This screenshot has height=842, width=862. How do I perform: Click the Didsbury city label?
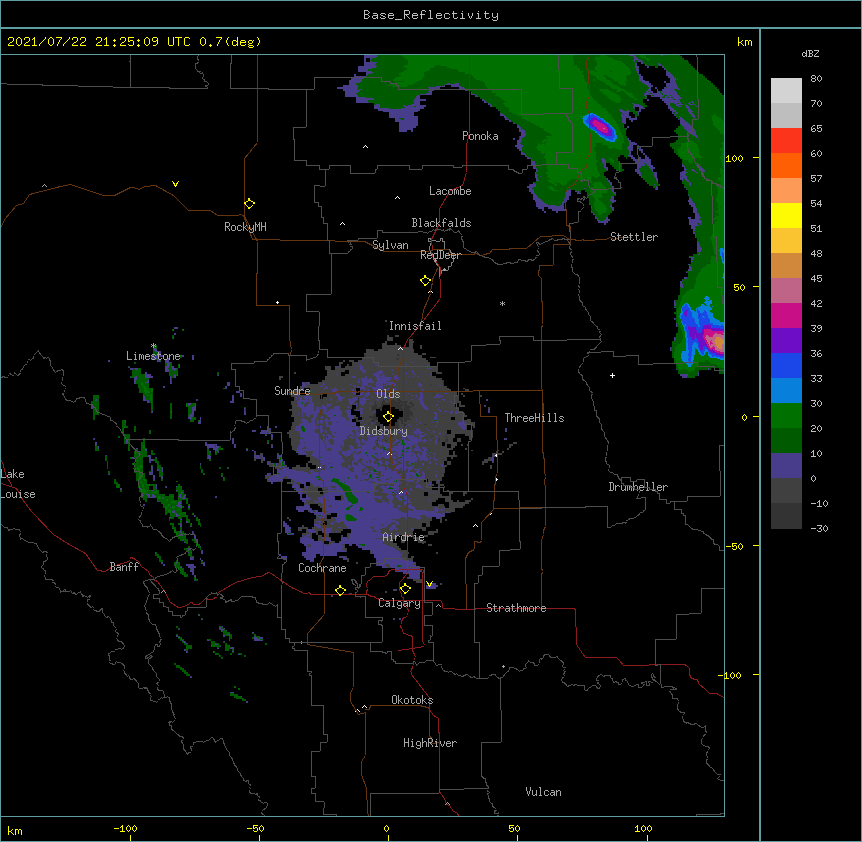click(x=384, y=431)
